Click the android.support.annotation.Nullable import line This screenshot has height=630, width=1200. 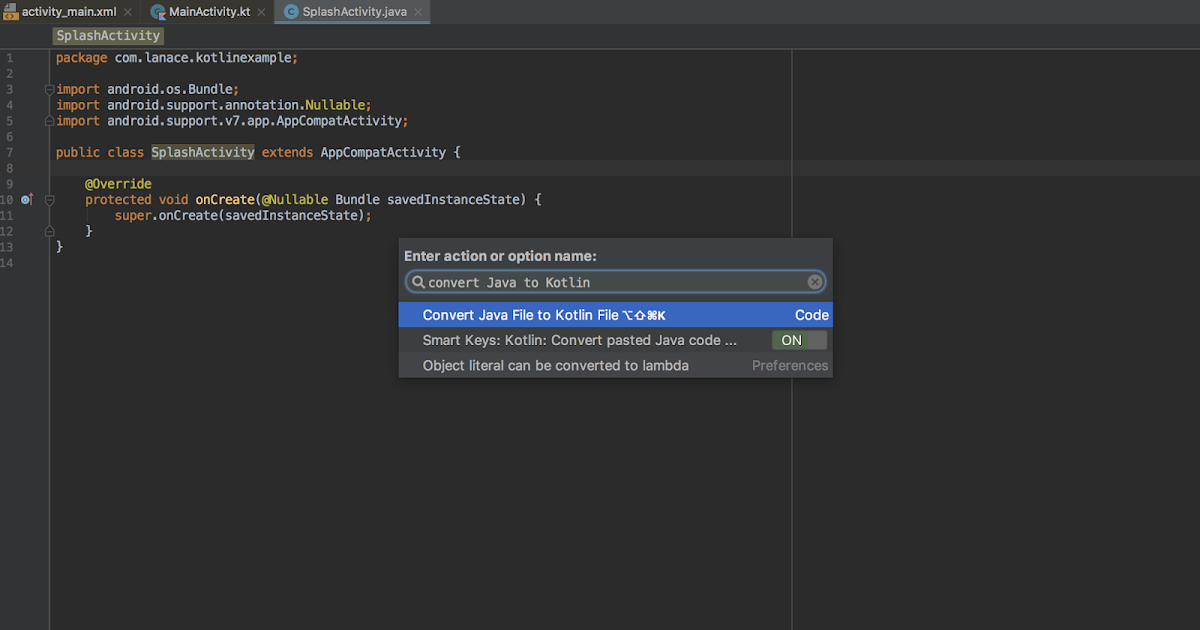(x=214, y=105)
